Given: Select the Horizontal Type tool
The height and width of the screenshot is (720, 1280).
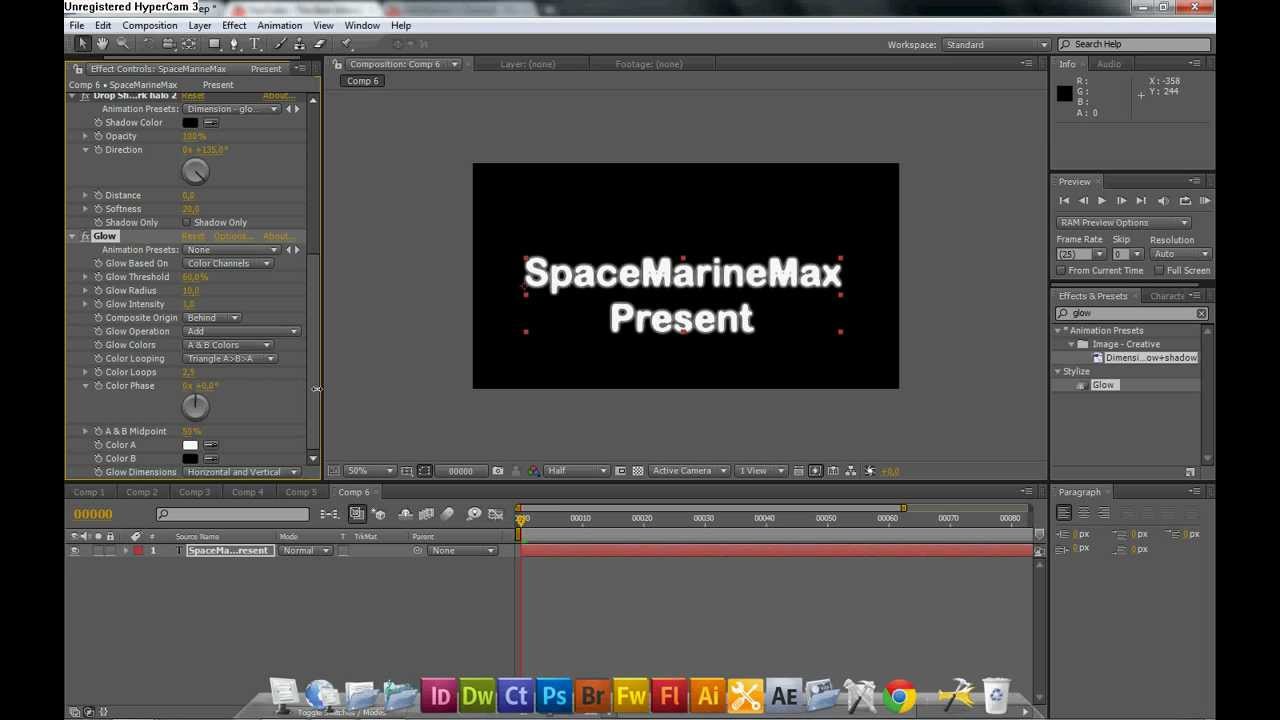Looking at the screenshot, I should click(x=255, y=44).
